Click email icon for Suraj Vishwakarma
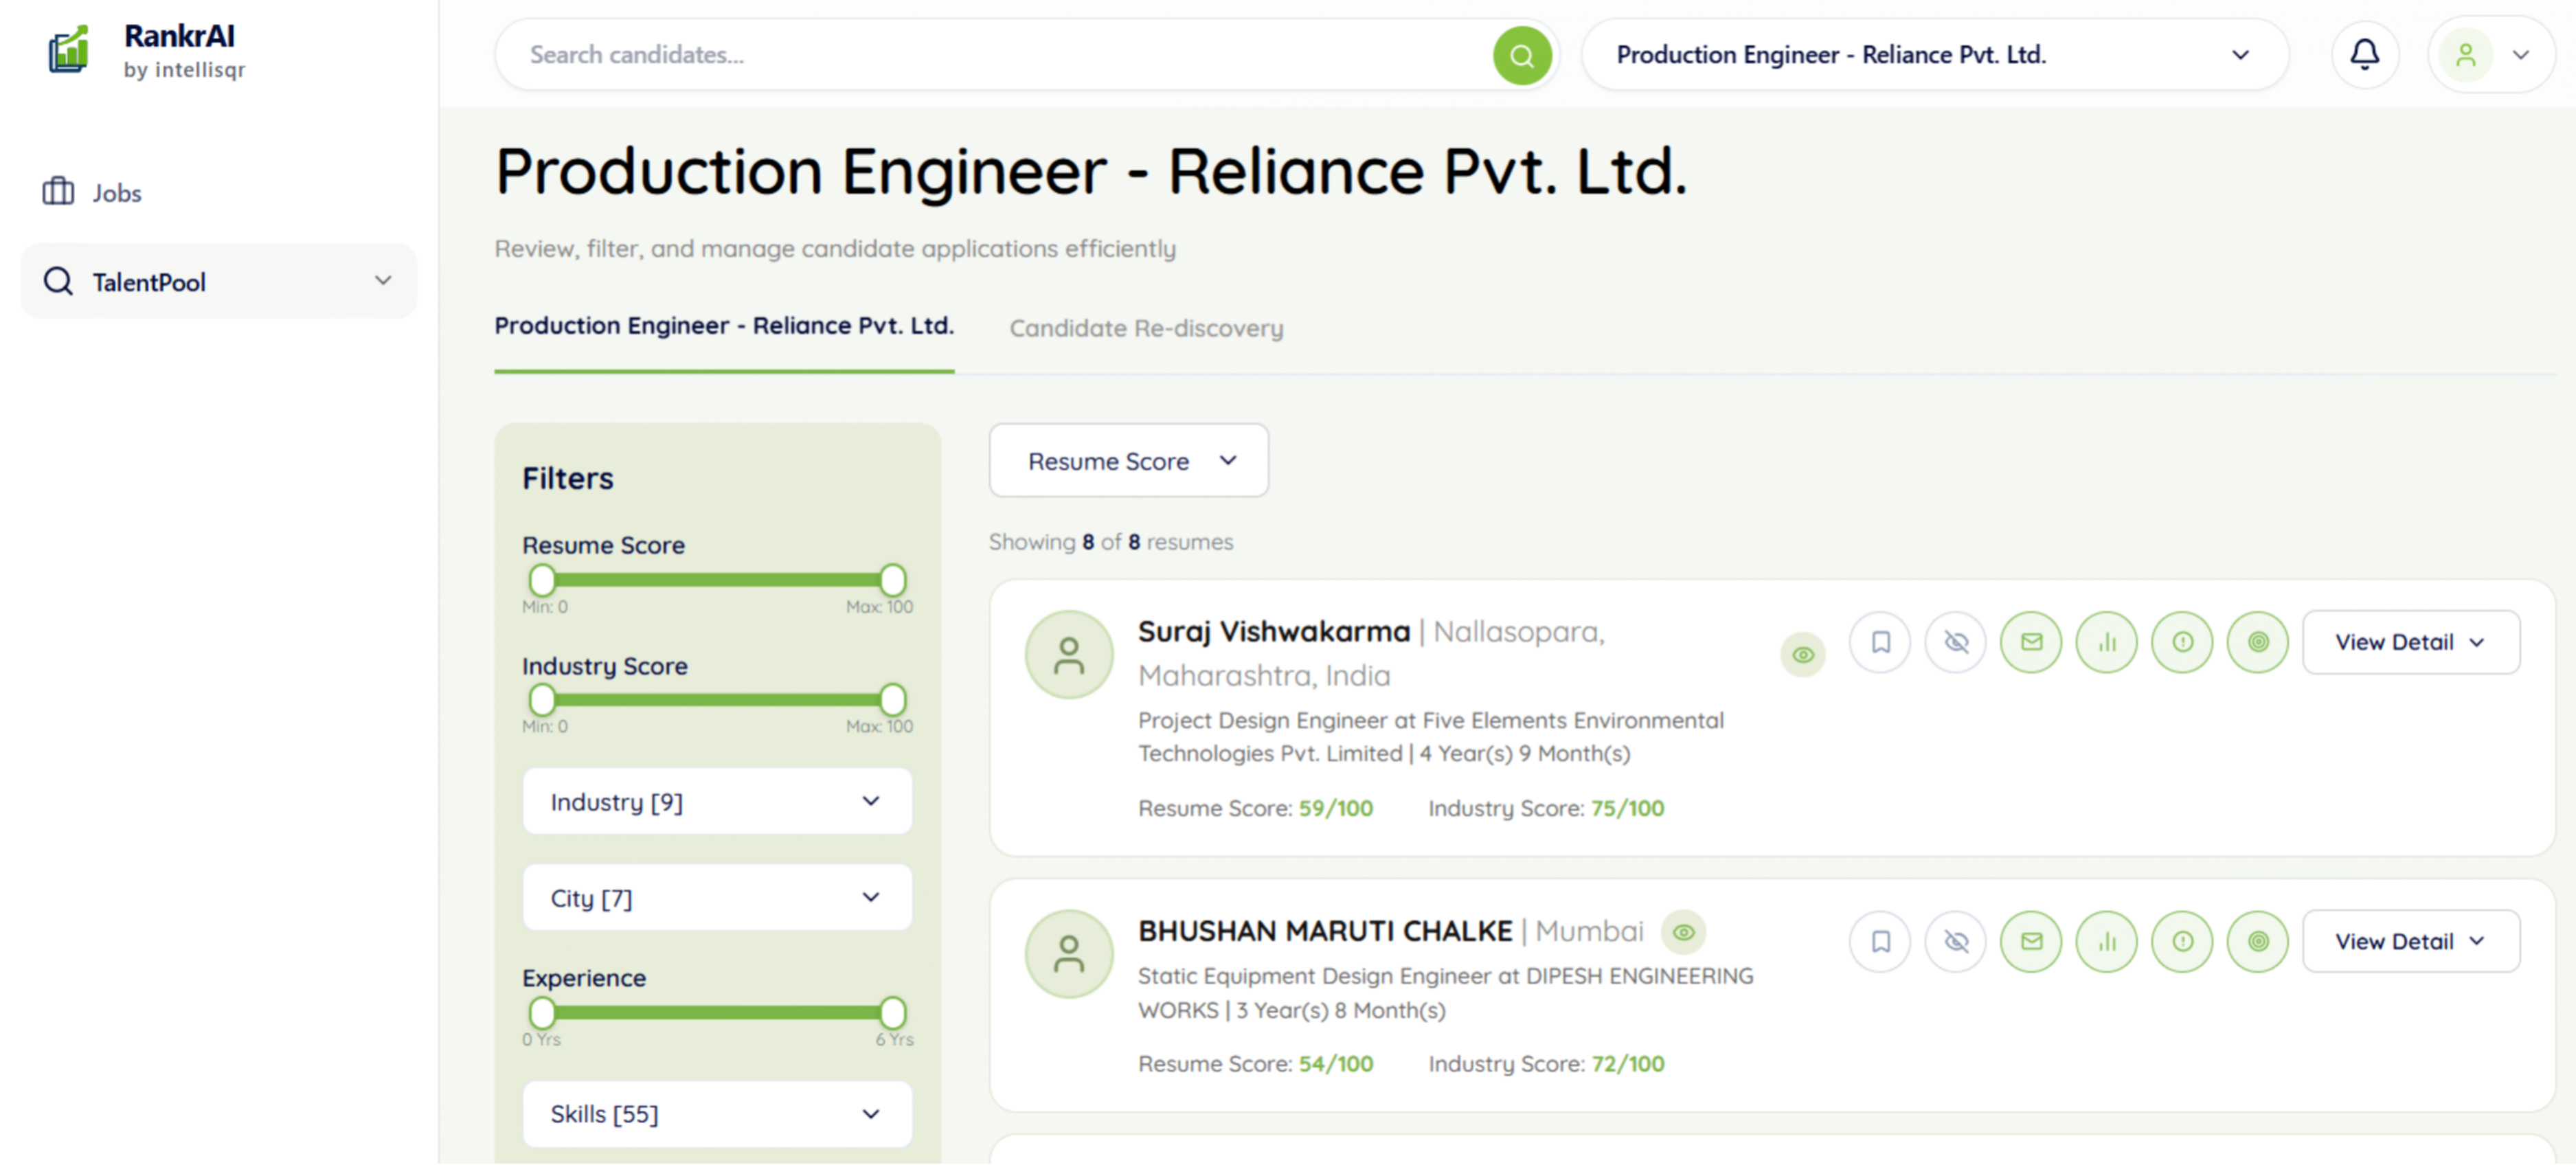 click(2031, 642)
